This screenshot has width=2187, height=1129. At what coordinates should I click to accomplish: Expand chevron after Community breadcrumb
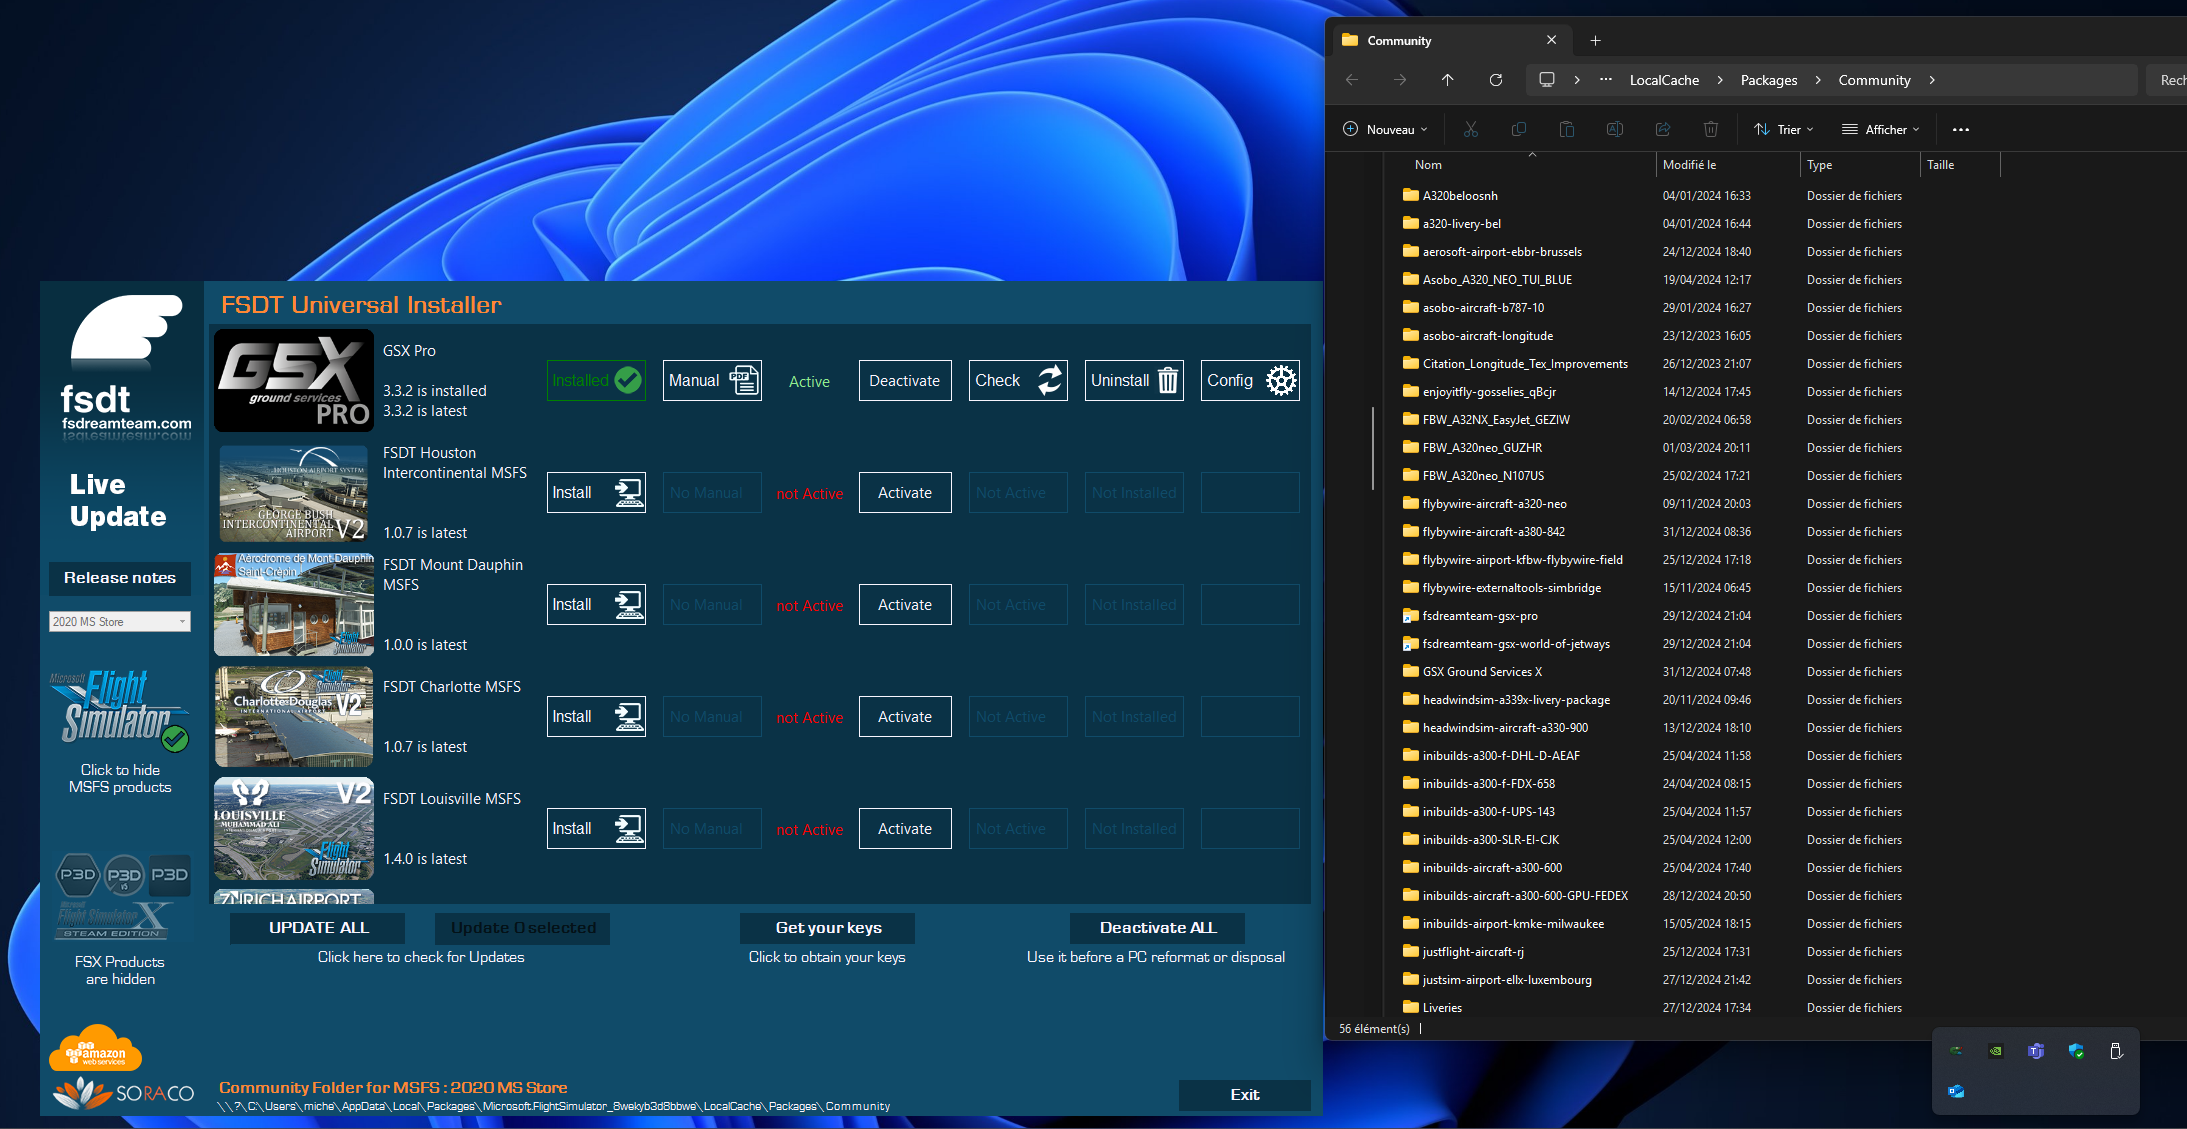pos(1932,80)
